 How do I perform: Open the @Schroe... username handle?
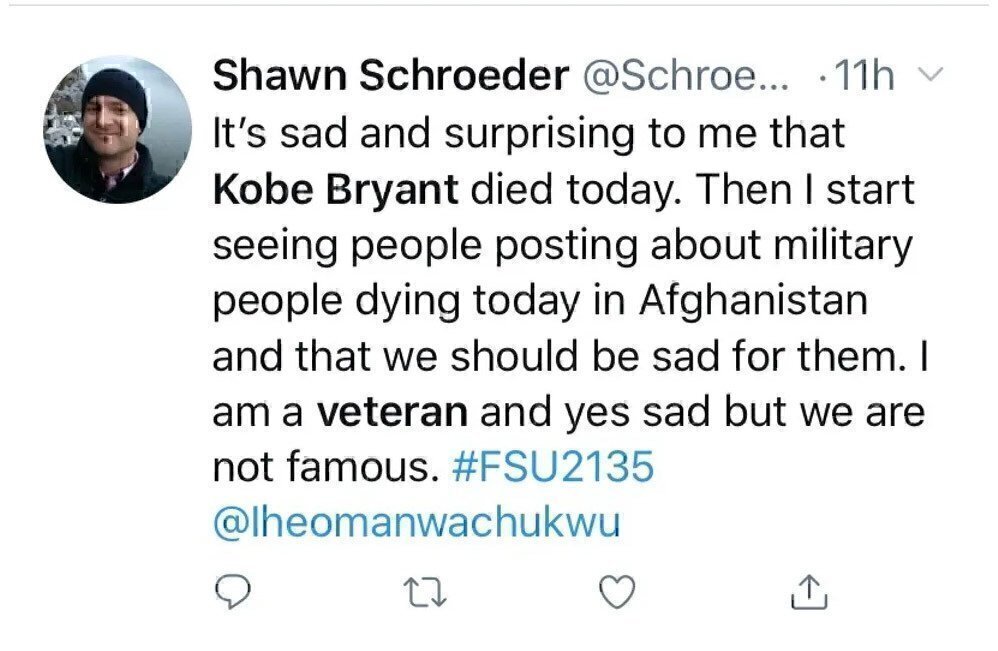point(686,78)
